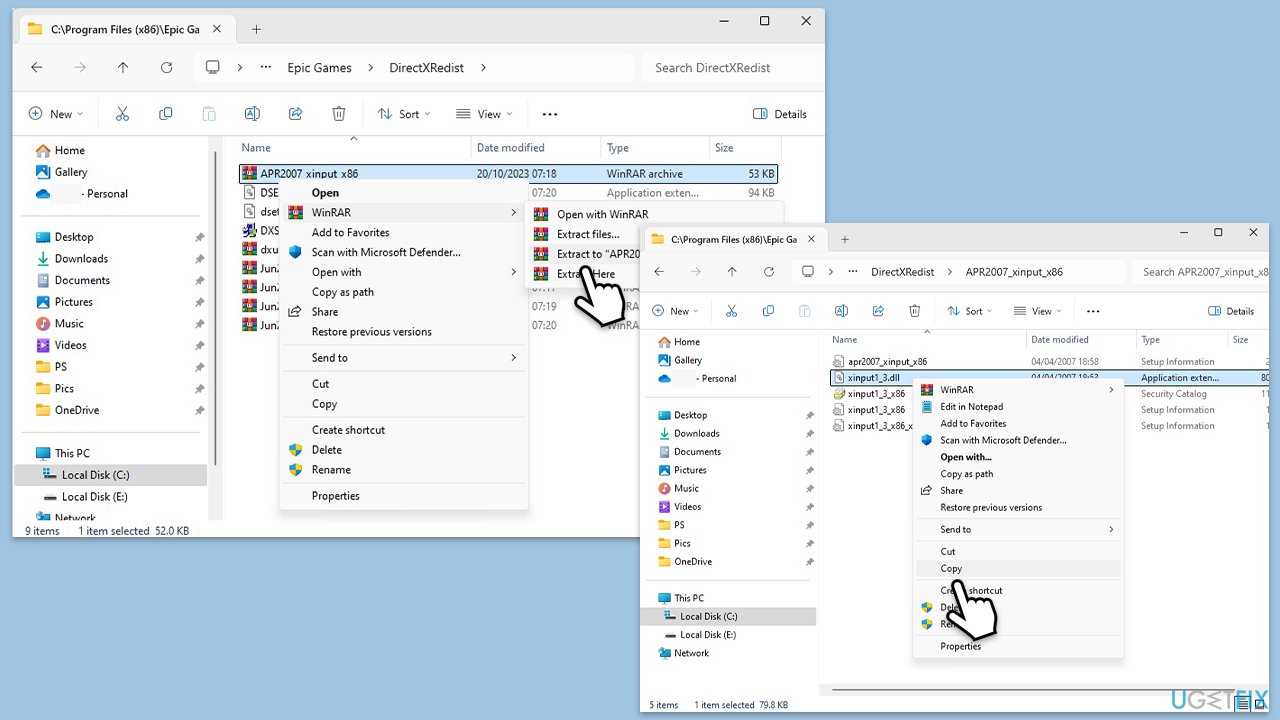Go back using the arrow in the DirectXRedist window

37,68
